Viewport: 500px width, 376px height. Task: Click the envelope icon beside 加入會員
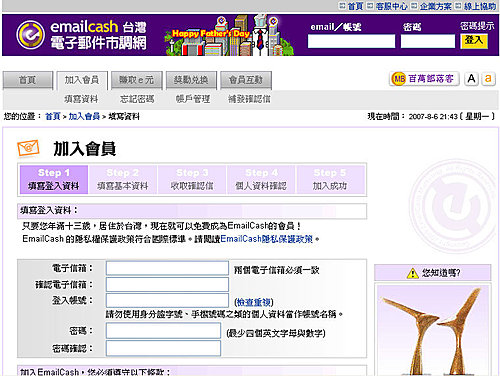(x=28, y=148)
